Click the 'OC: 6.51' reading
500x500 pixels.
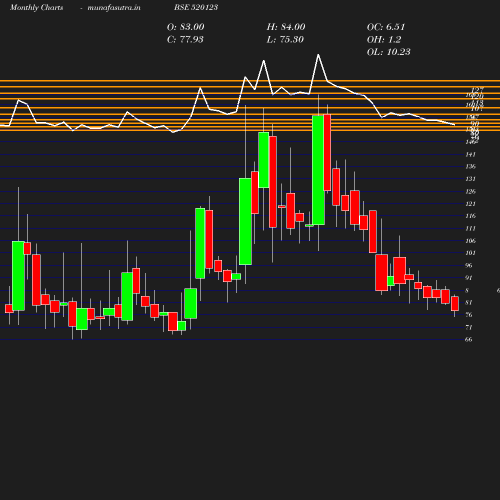point(386,27)
